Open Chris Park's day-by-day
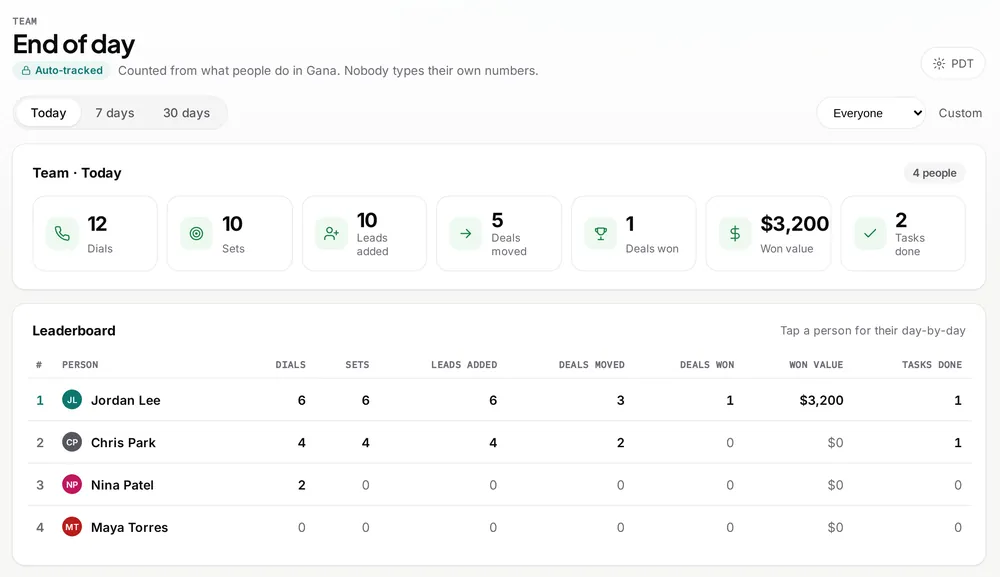The image size is (1000, 577). pos(499,442)
